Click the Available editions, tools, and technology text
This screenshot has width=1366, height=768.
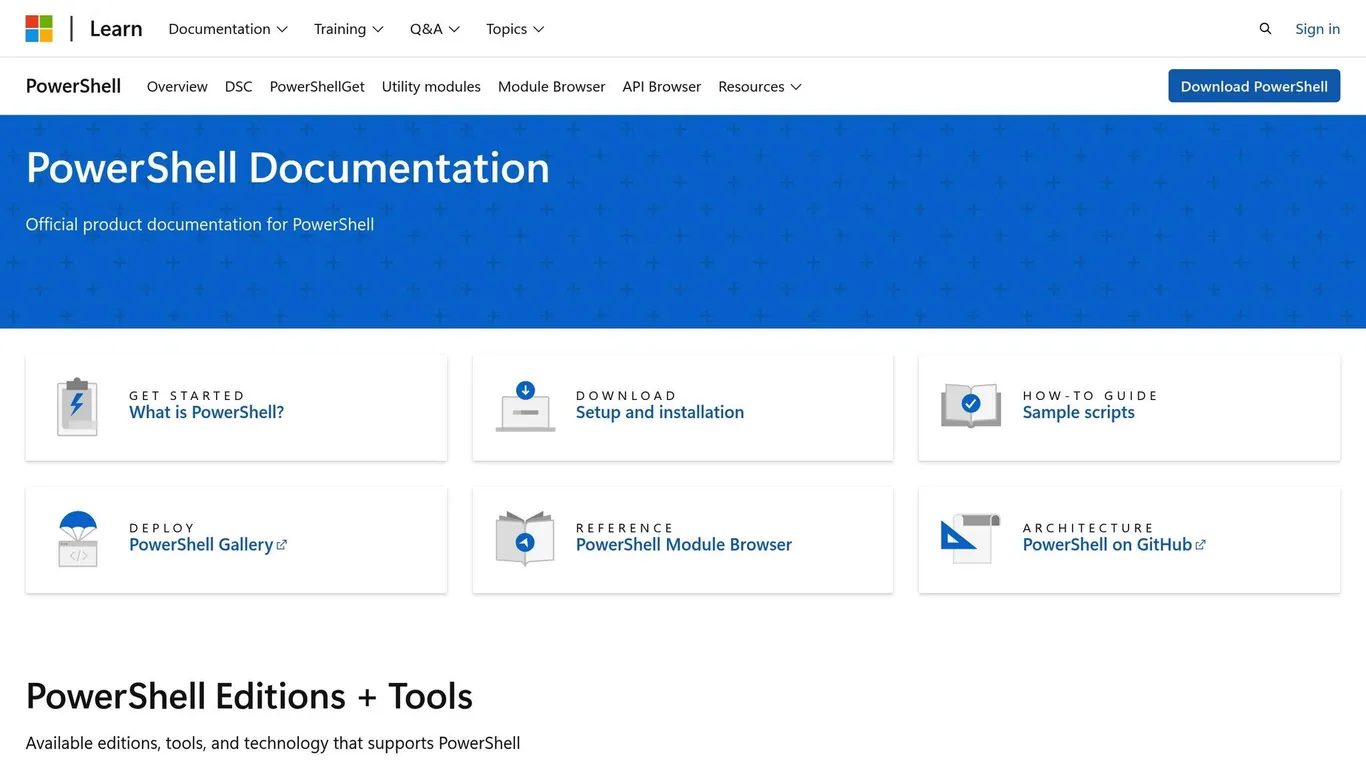[x=273, y=743]
